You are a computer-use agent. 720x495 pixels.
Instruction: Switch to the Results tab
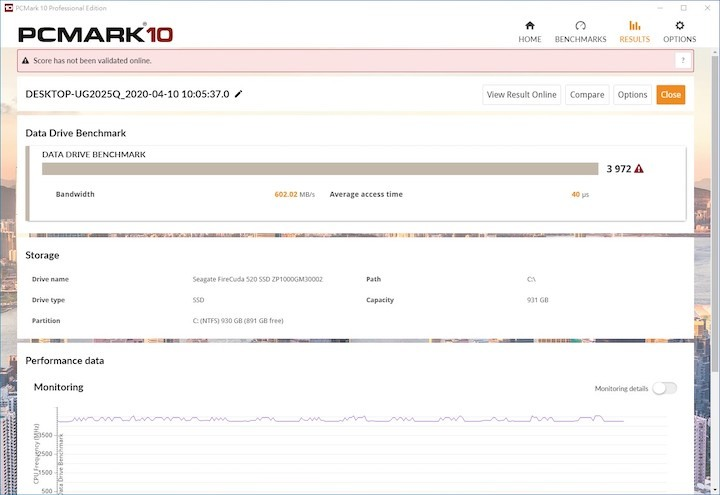click(634, 31)
